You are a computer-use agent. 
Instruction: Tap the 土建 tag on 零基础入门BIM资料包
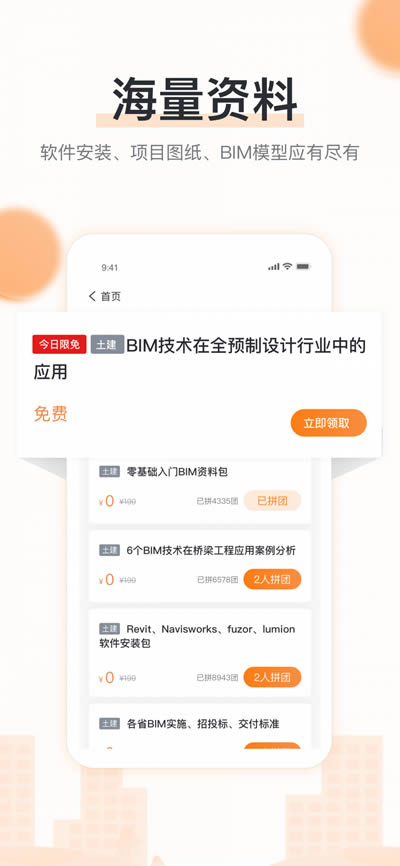tap(109, 472)
